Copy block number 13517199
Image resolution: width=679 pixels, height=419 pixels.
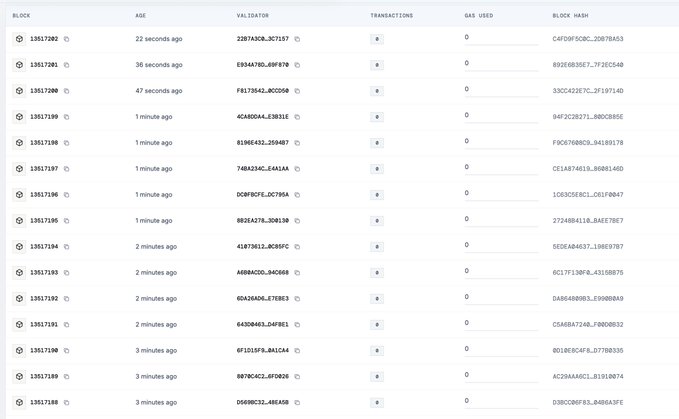pos(66,117)
